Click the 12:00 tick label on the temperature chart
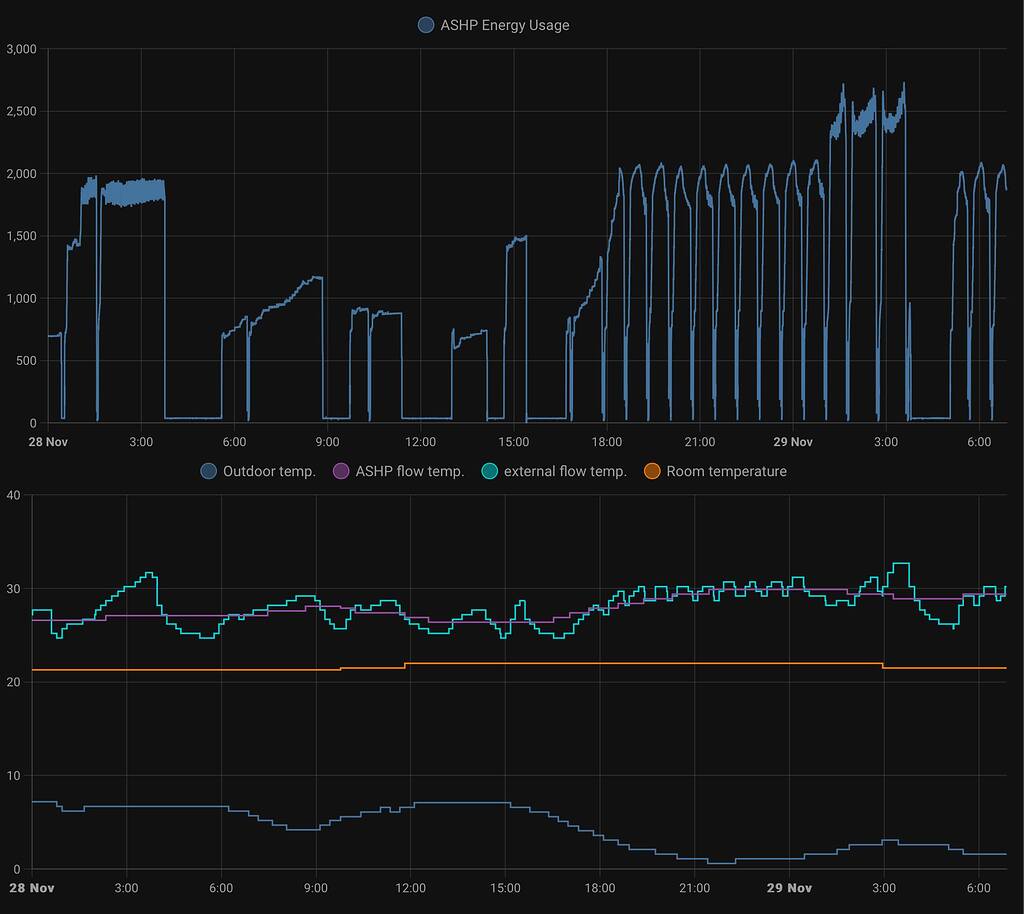The image size is (1024, 914). (x=411, y=887)
